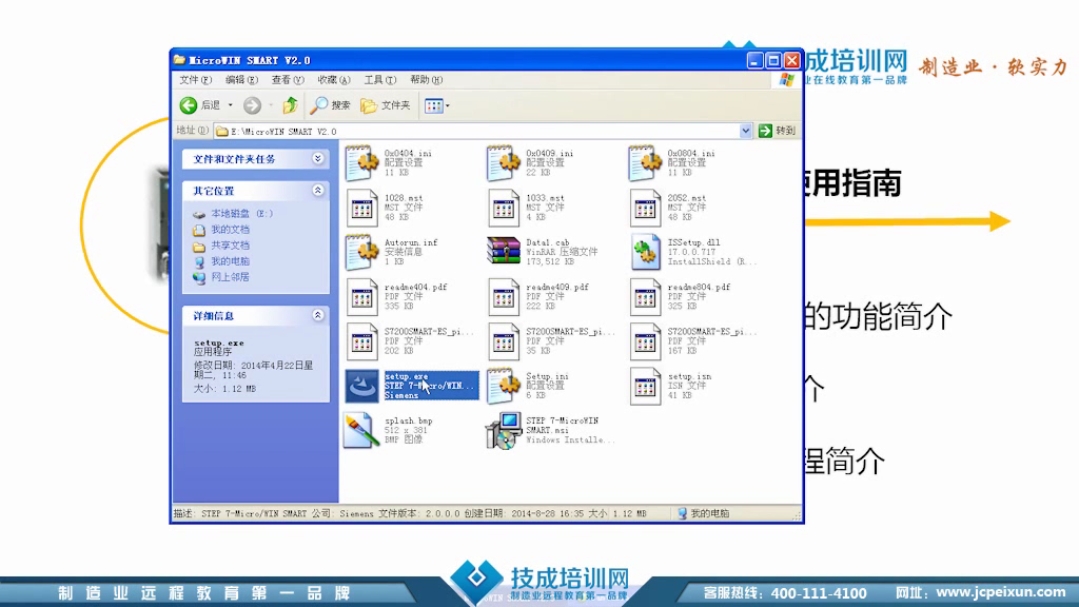The width and height of the screenshot is (1079, 607).
Task: Click the Data1.cab file name
Action: click(548, 243)
